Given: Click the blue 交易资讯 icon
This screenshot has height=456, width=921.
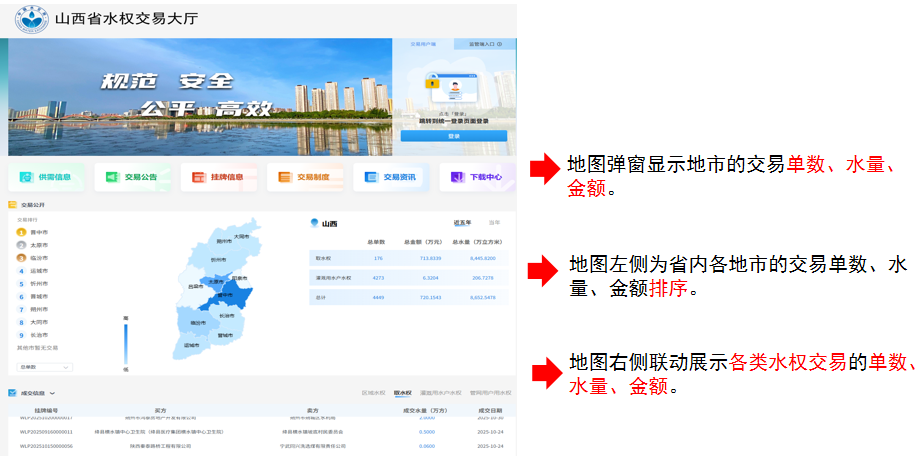Looking at the screenshot, I should click(372, 177).
